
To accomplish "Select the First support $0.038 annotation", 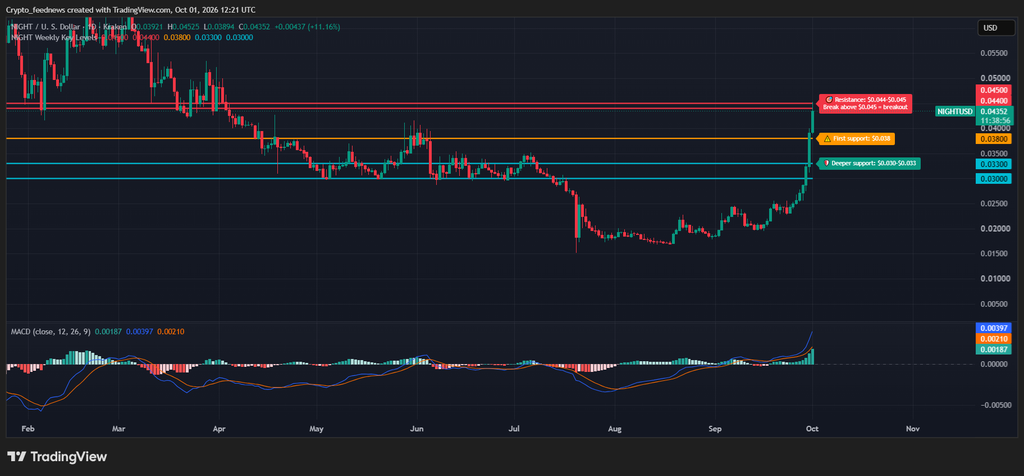I will pos(857,138).
